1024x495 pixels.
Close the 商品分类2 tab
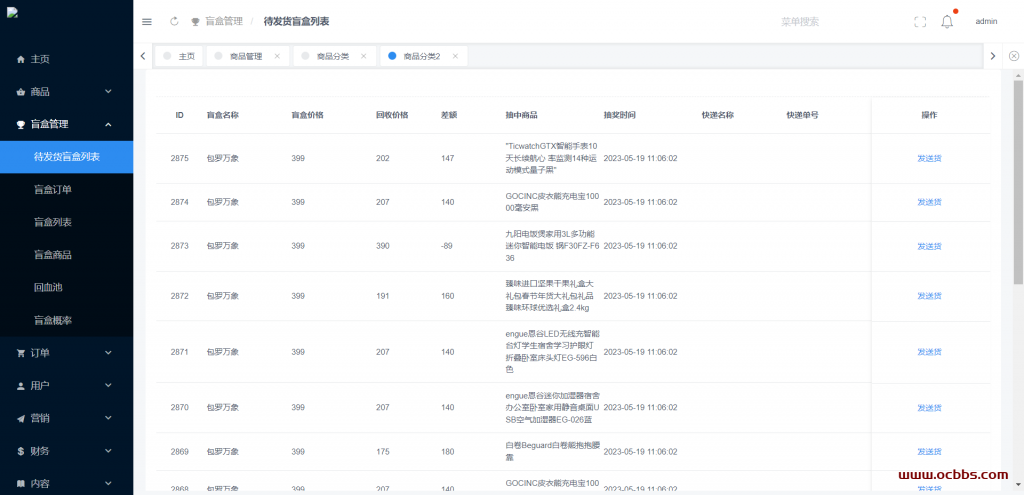click(455, 56)
